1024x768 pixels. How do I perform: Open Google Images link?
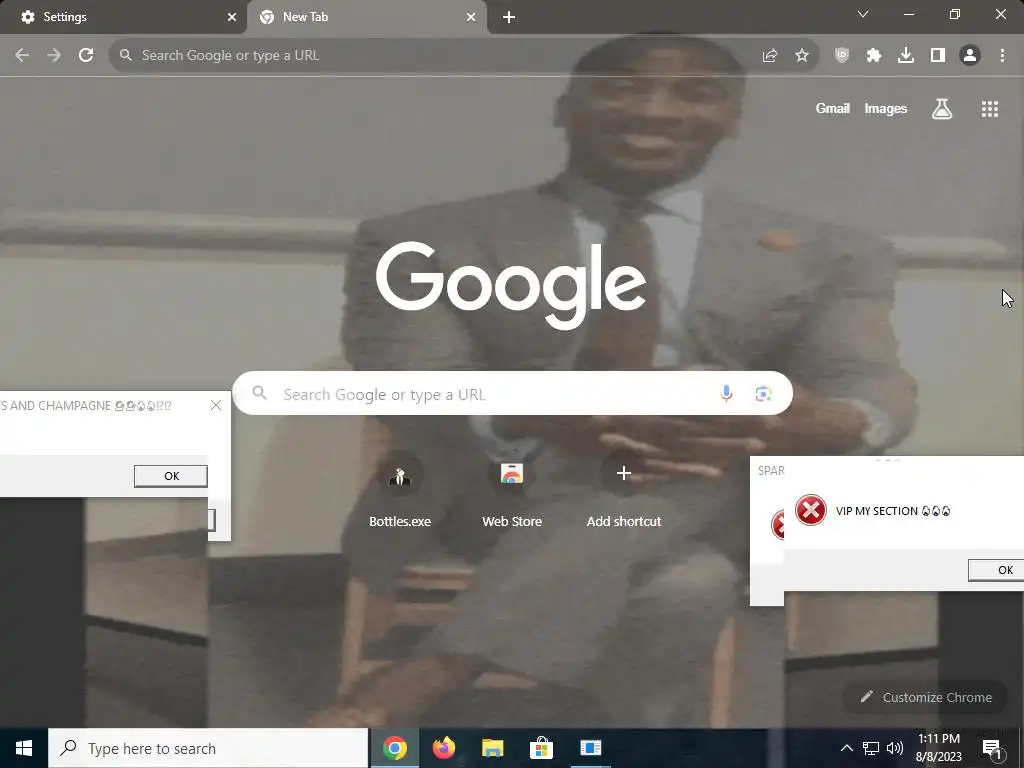click(x=886, y=108)
